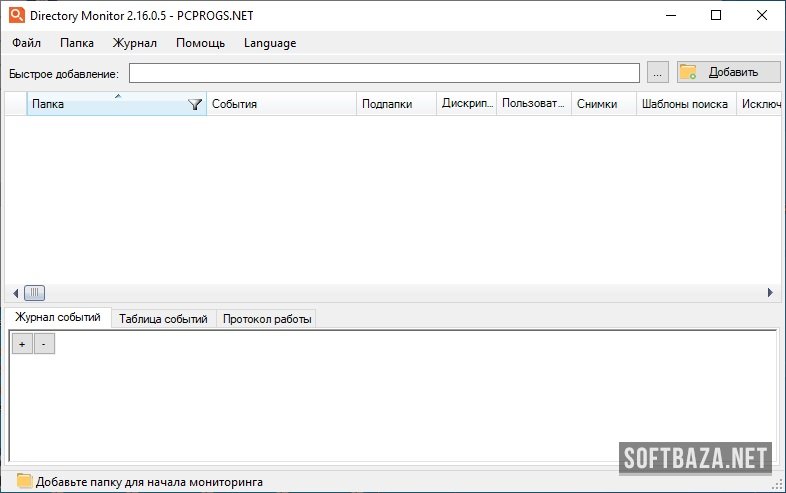
Task: Click the horizontal scrollbar thumb
Action: pyautogui.click(x=35, y=292)
